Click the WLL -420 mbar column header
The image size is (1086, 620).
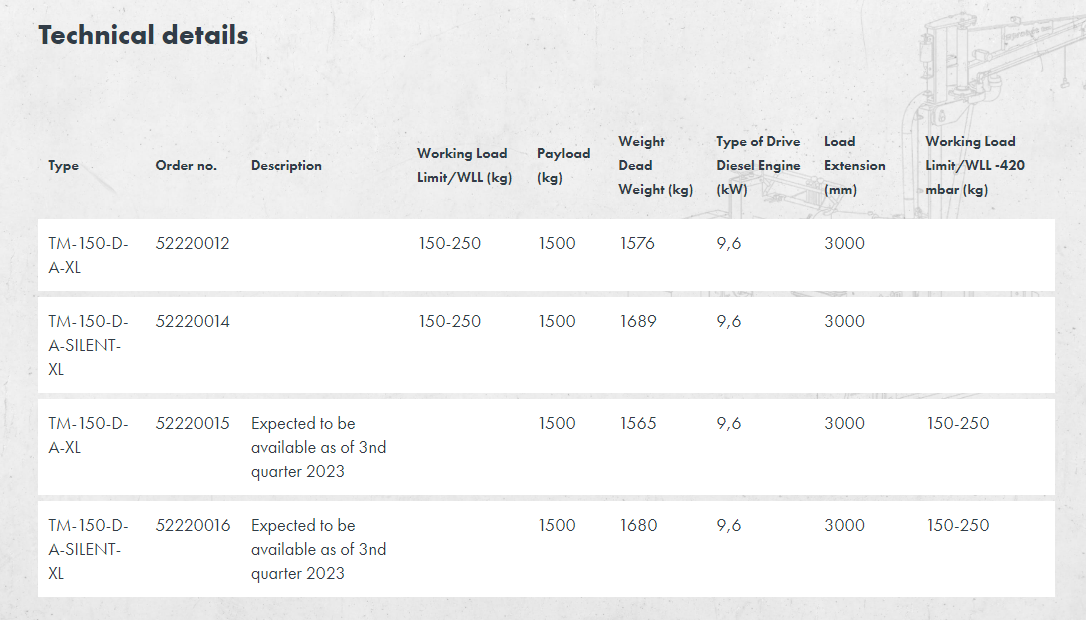click(974, 166)
